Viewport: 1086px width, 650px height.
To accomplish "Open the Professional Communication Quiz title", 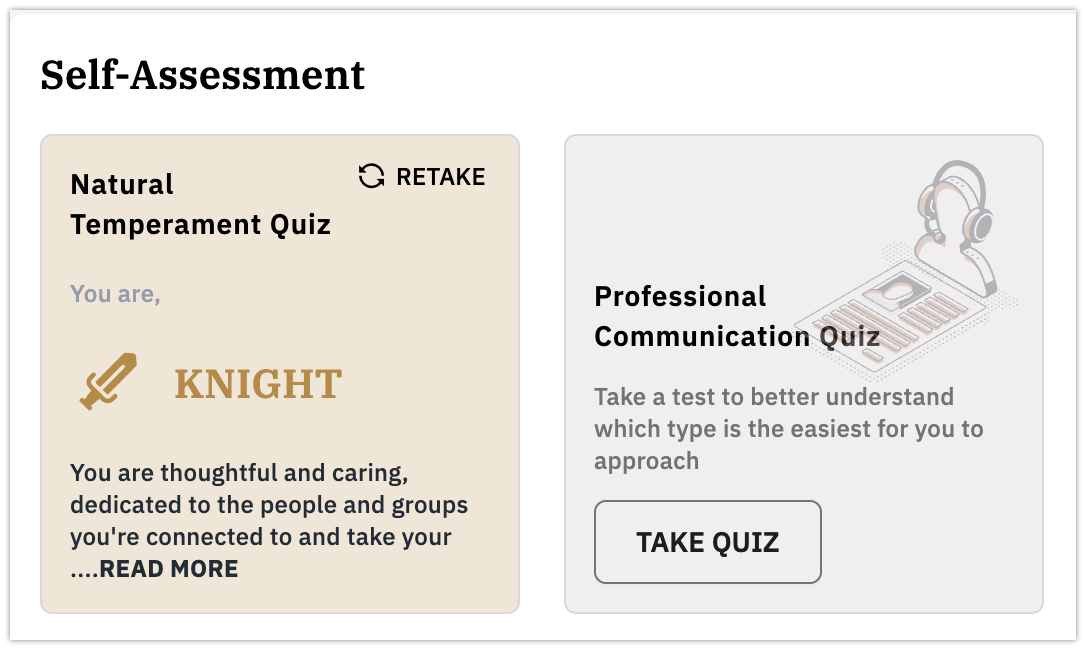I will point(737,317).
